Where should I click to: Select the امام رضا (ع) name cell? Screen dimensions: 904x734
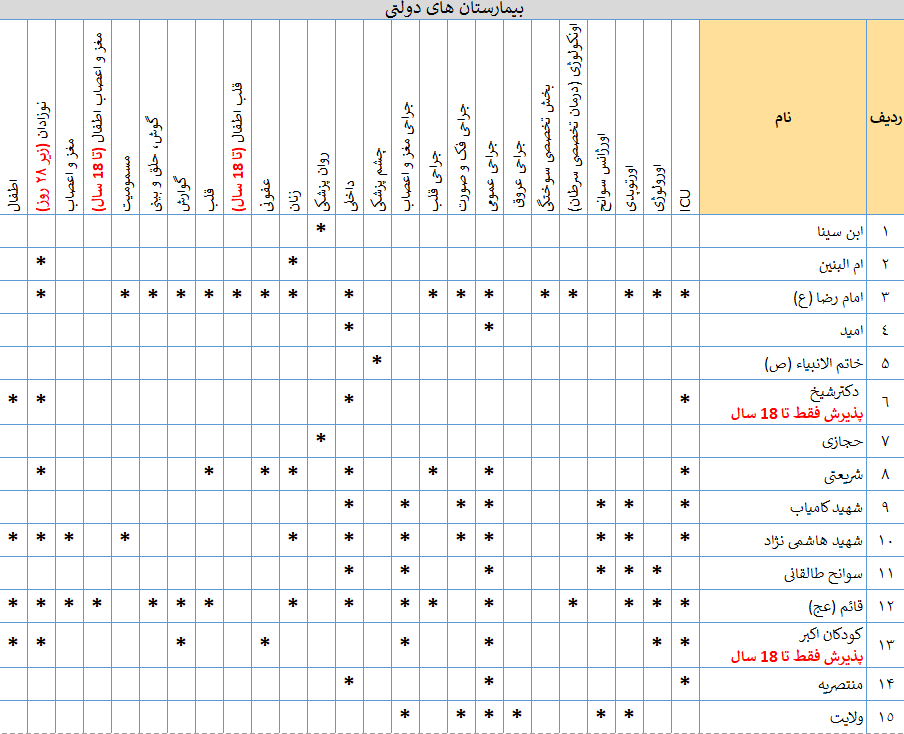point(782,297)
